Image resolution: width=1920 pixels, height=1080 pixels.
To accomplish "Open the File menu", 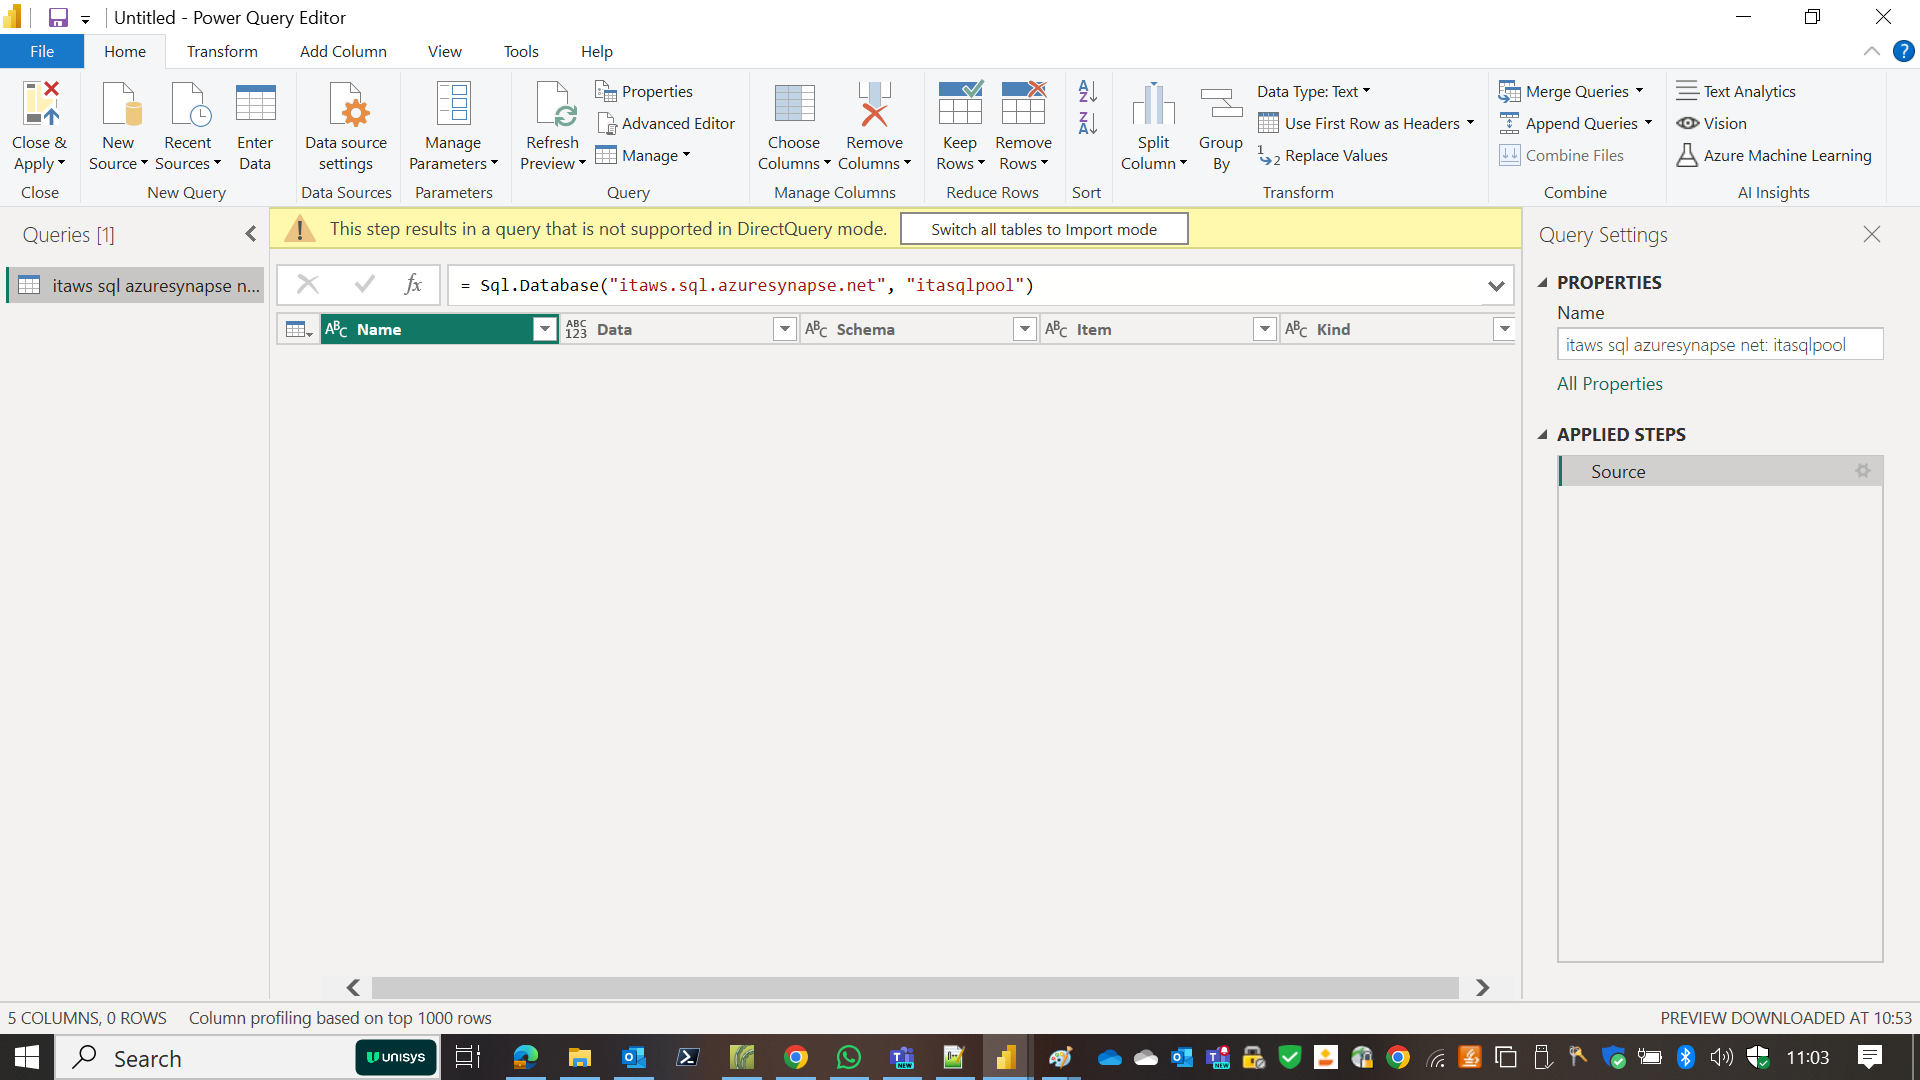I will [42, 51].
